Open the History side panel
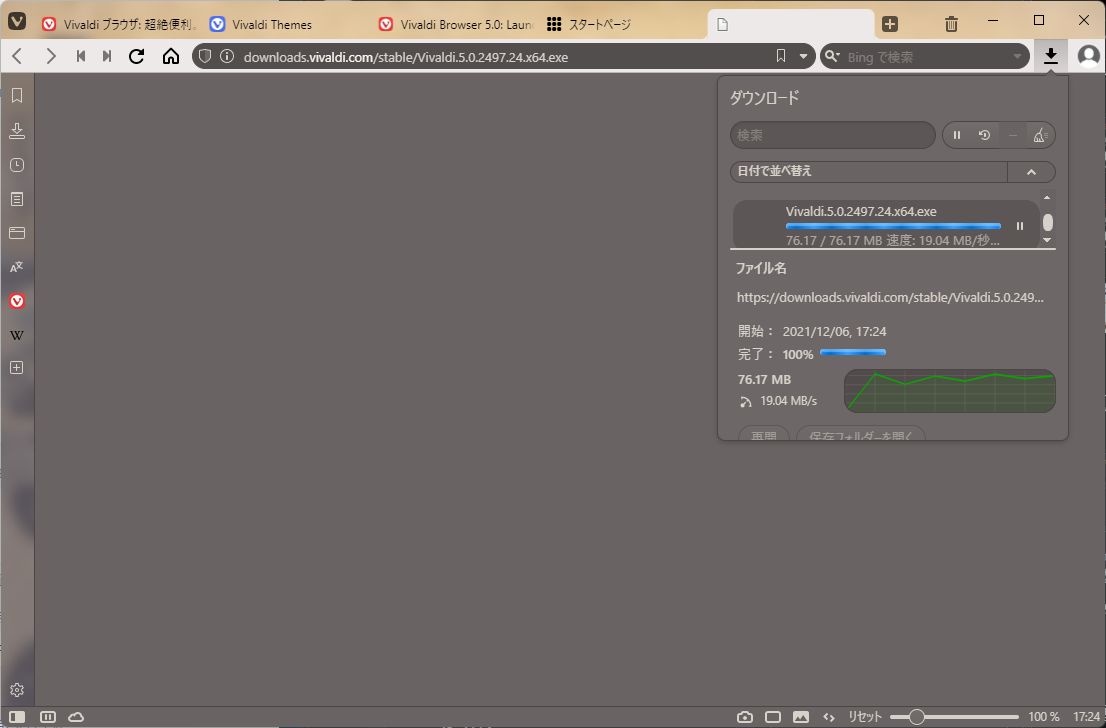The image size is (1106, 728). [17, 165]
